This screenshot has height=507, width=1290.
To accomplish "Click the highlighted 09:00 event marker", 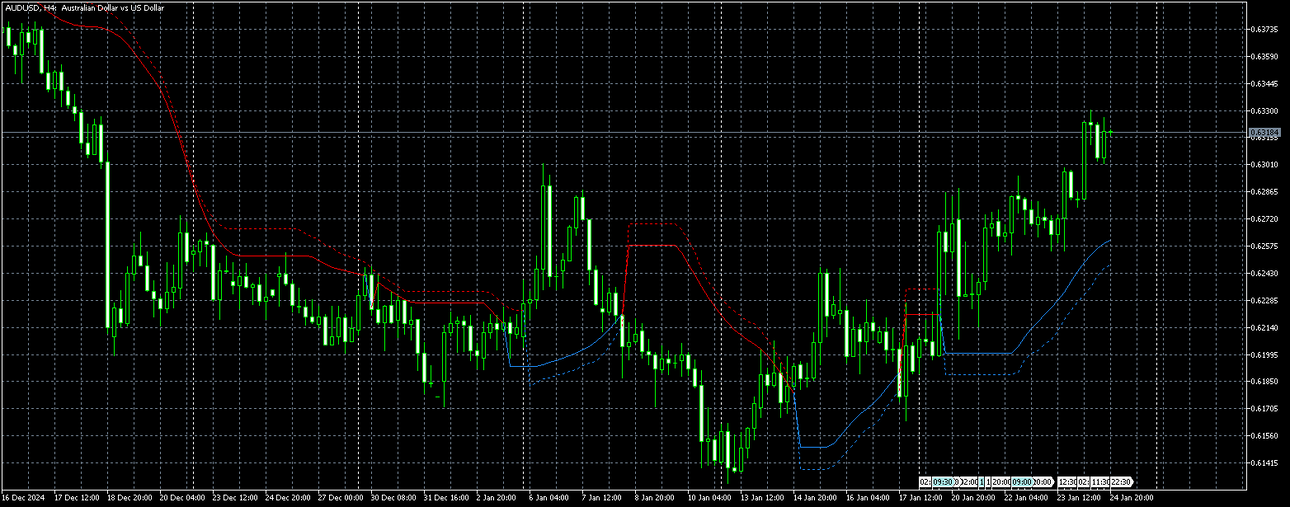I will click(x=1022, y=482).
